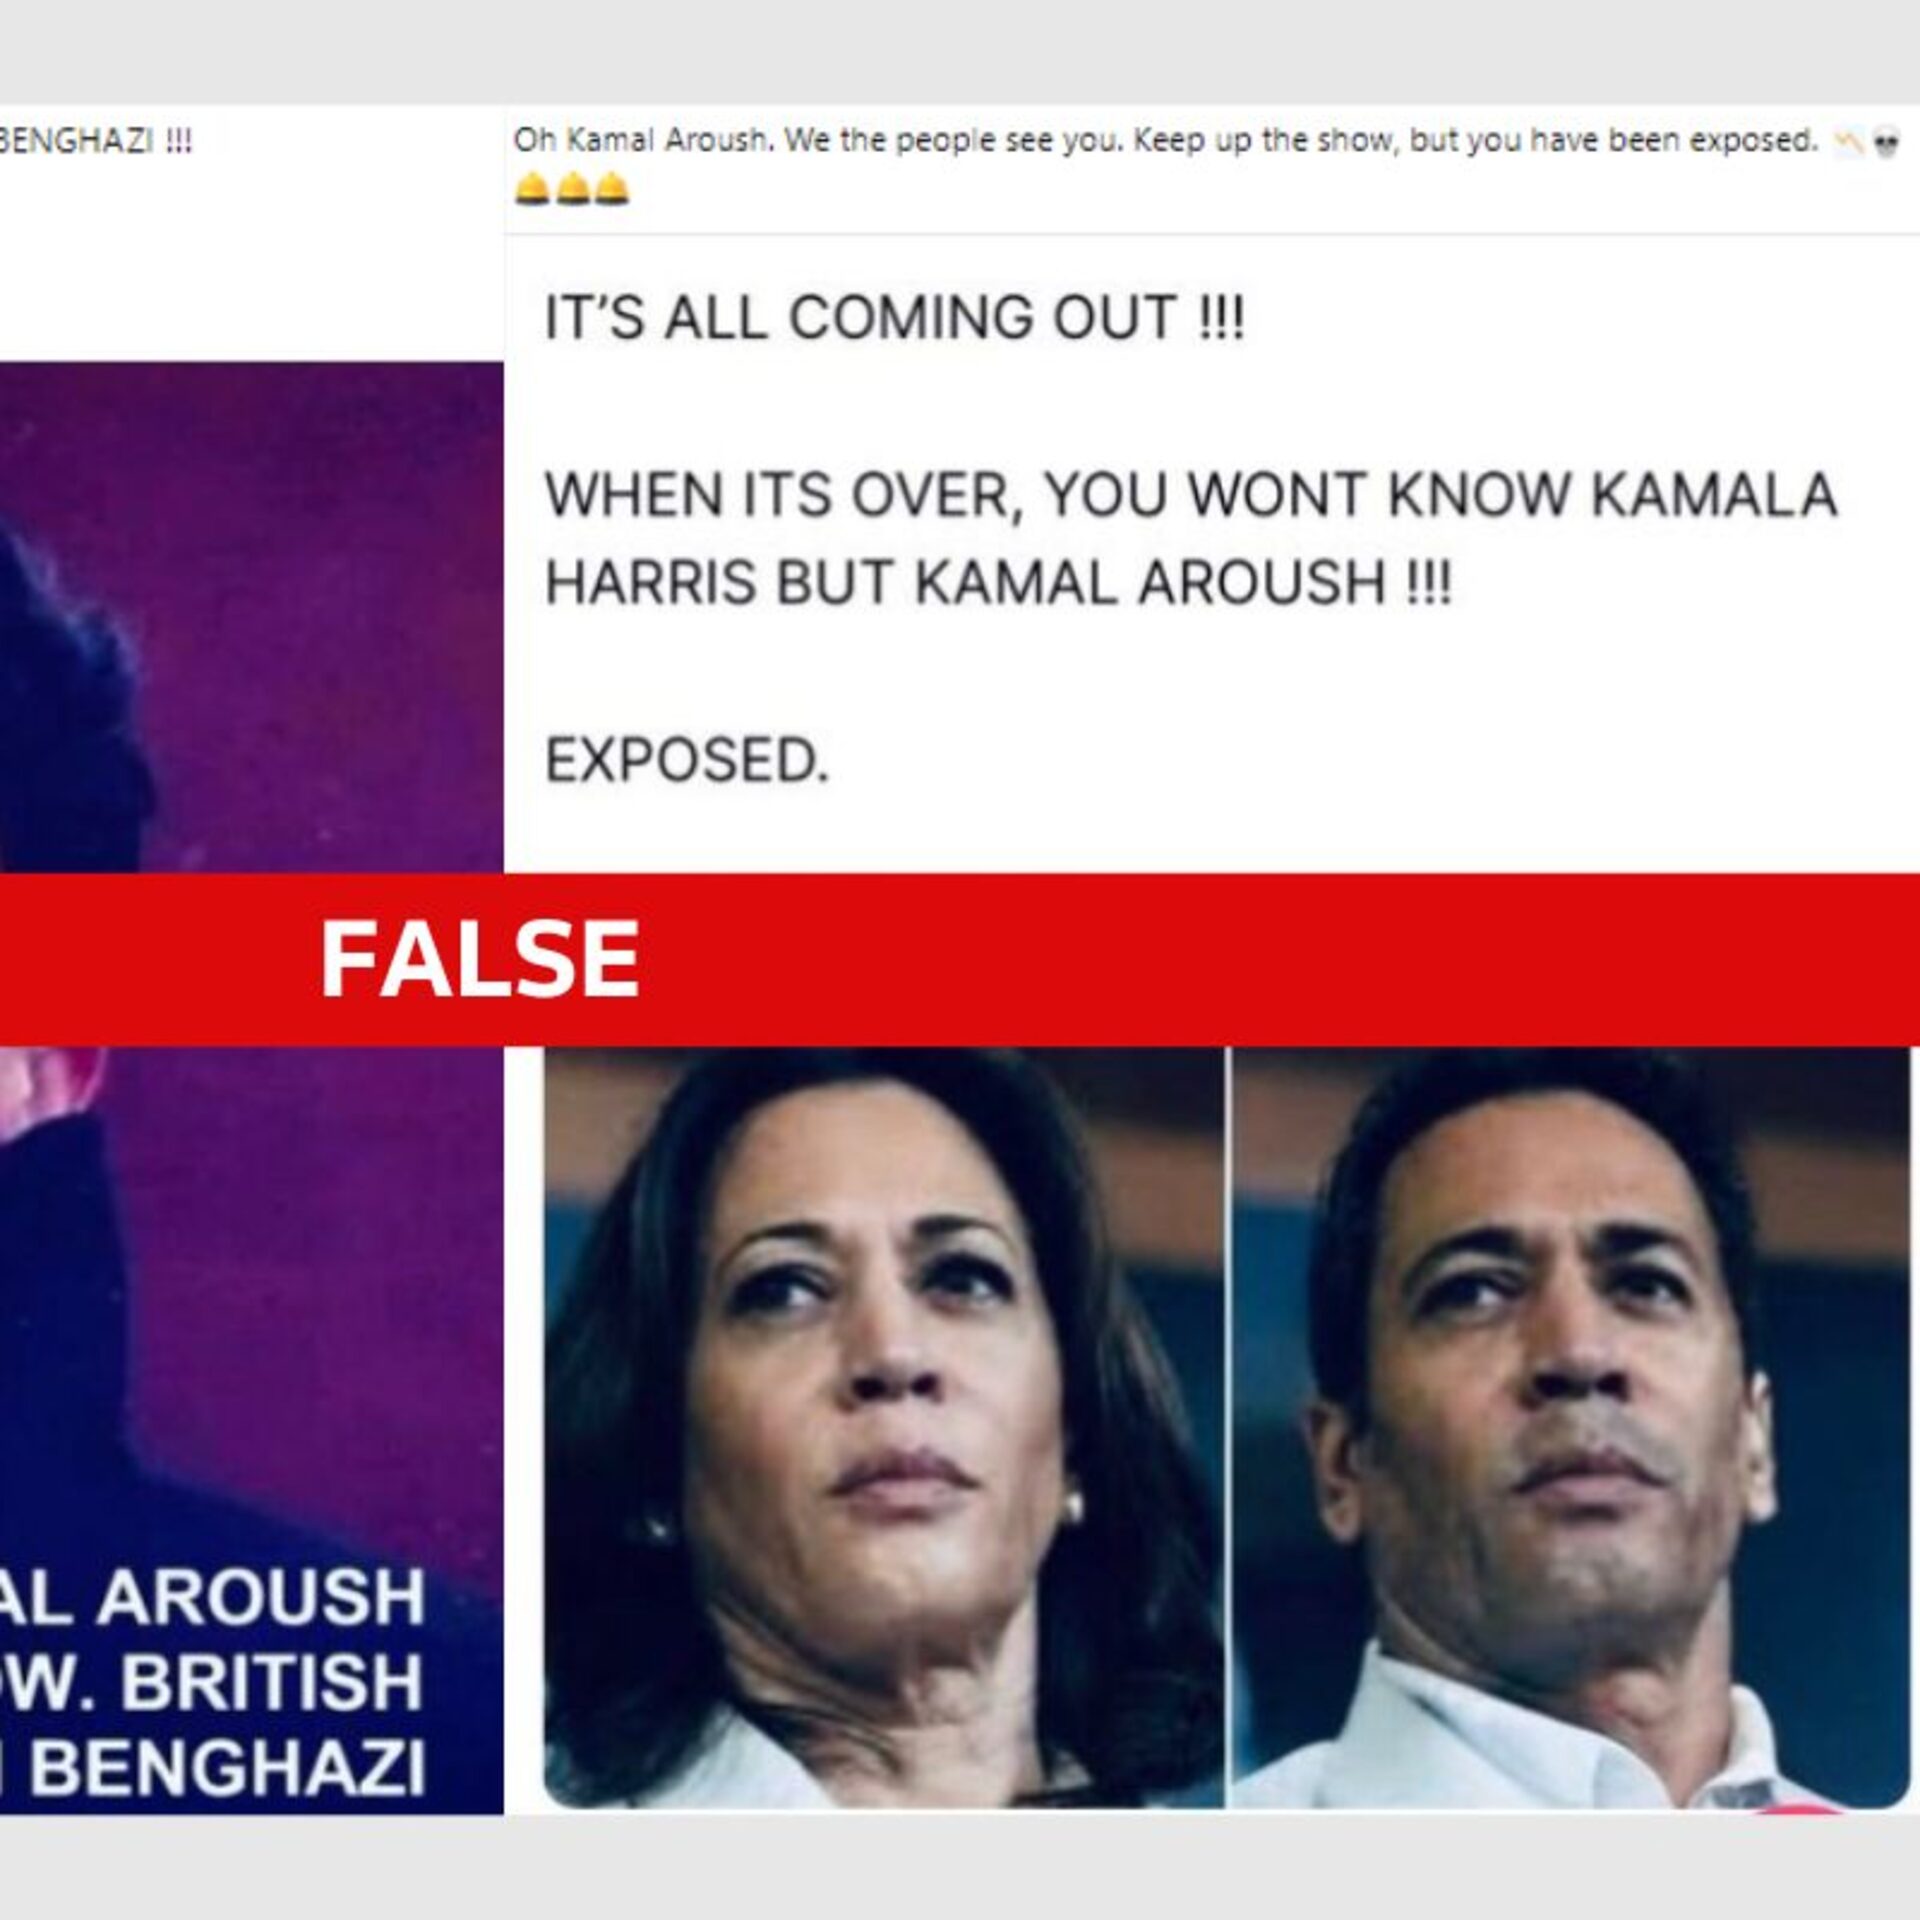Click the 'EXPOSED.' text in the post
This screenshot has height=1920, width=1920.
[687, 760]
